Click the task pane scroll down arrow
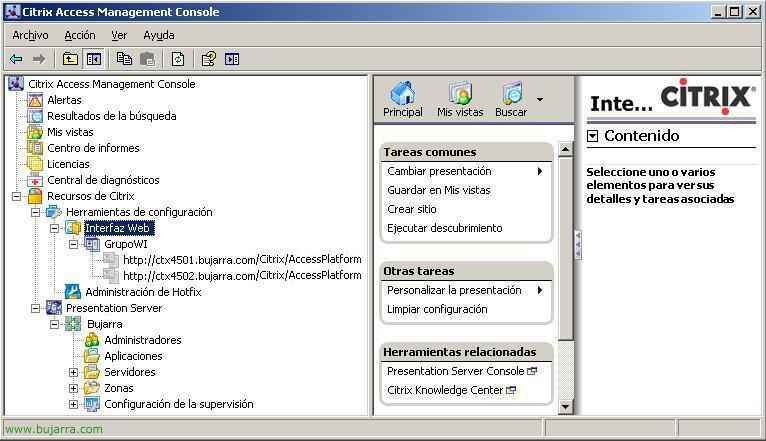766x441 pixels. tap(565, 406)
